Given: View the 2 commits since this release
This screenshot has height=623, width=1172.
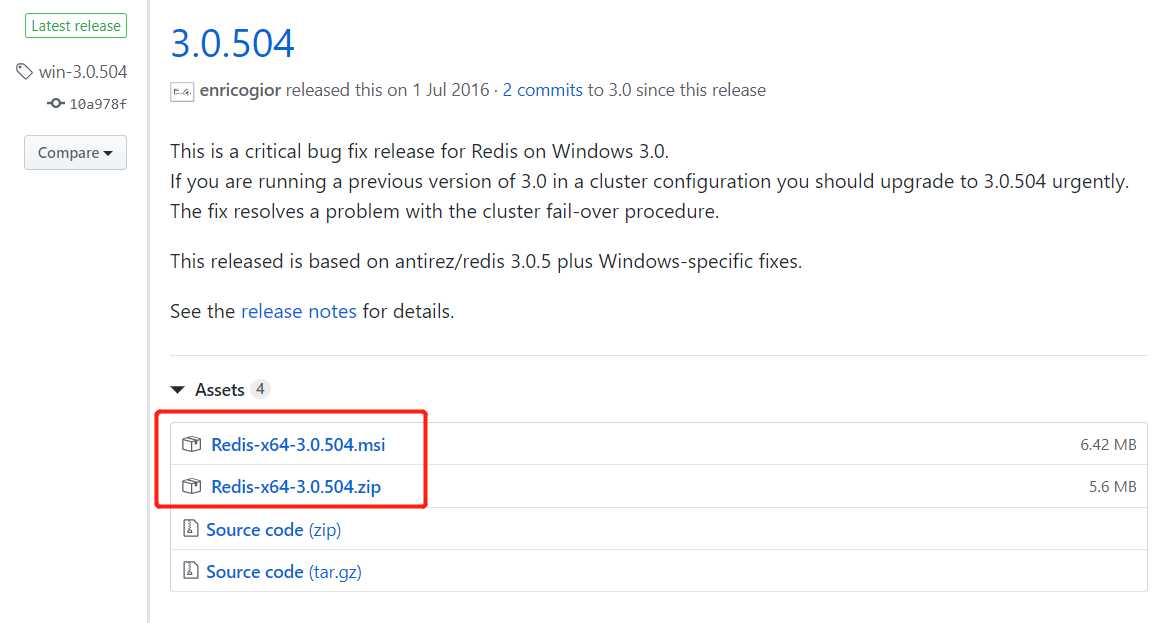Looking at the screenshot, I should tap(543, 90).
